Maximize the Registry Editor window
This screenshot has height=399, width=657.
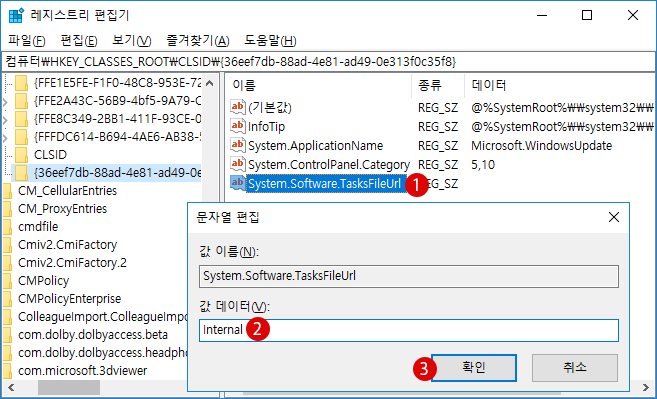(x=587, y=16)
